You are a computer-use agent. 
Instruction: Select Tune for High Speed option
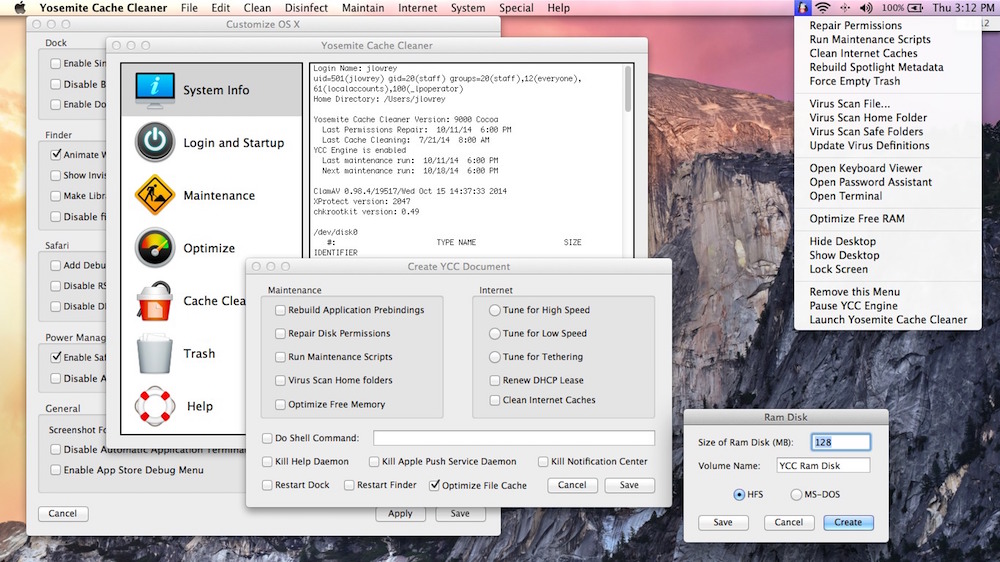click(495, 310)
